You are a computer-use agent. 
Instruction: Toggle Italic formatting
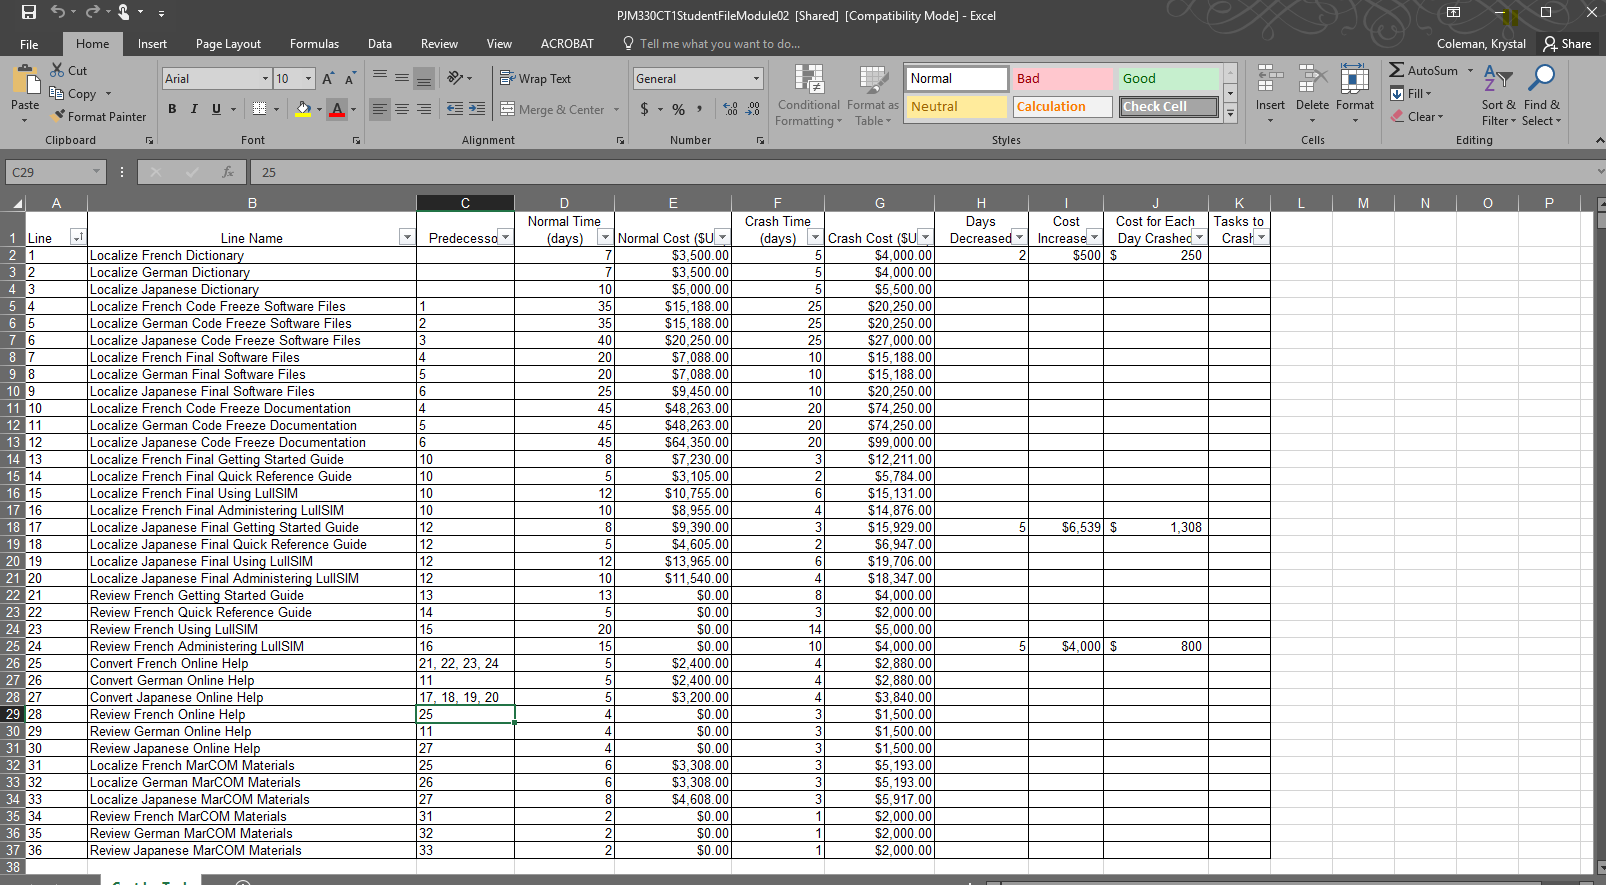[x=194, y=109]
